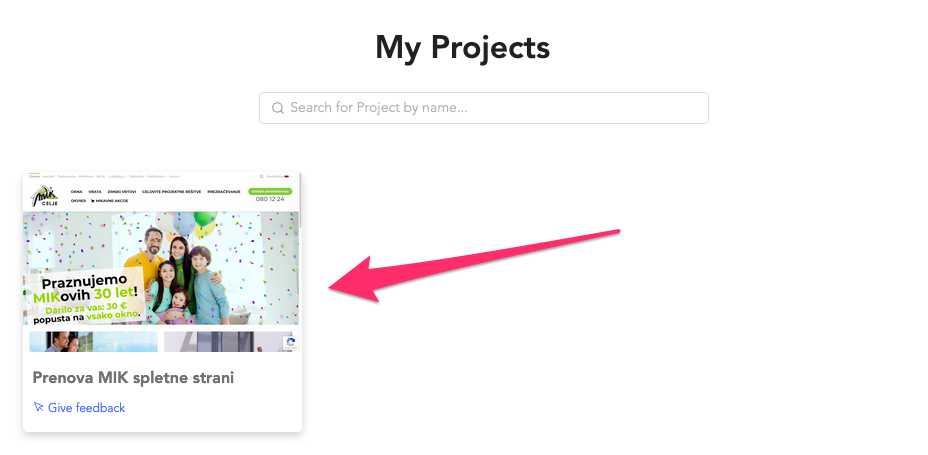Open the Prenova MIK spletne strani project title
The image size is (928, 455).
133,378
